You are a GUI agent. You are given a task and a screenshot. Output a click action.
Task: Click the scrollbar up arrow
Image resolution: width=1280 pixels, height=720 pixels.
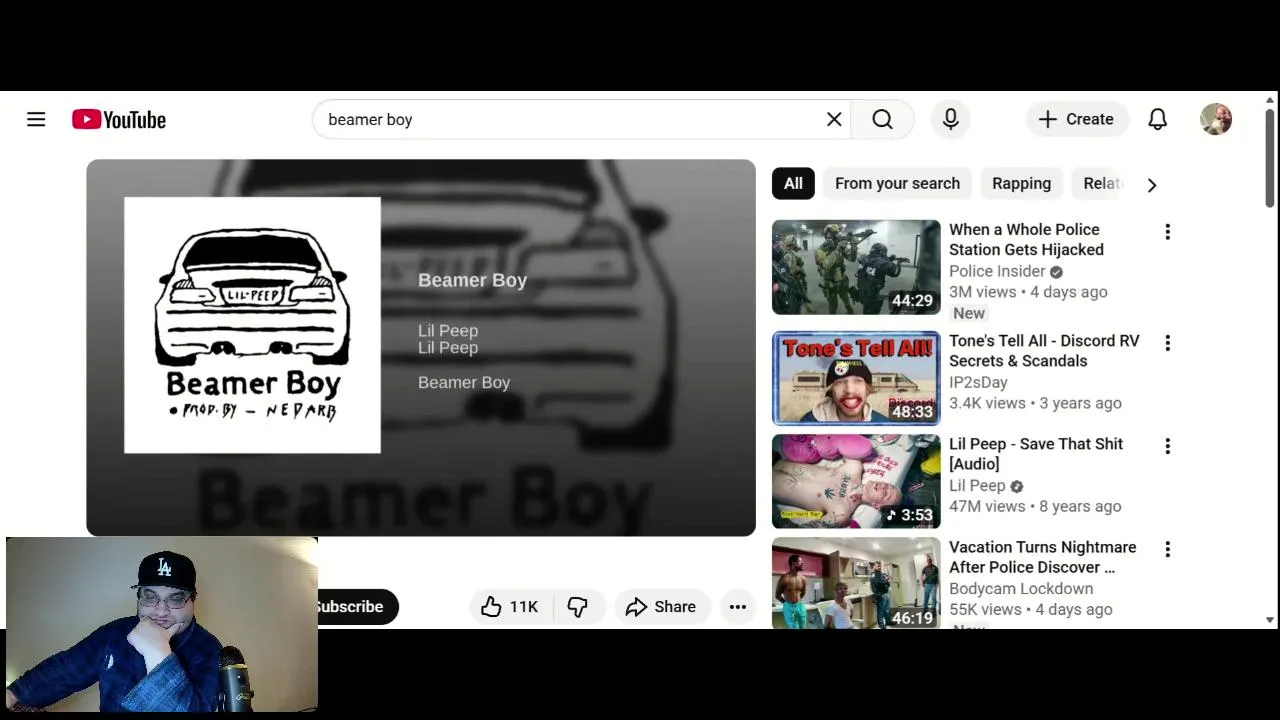1270,101
